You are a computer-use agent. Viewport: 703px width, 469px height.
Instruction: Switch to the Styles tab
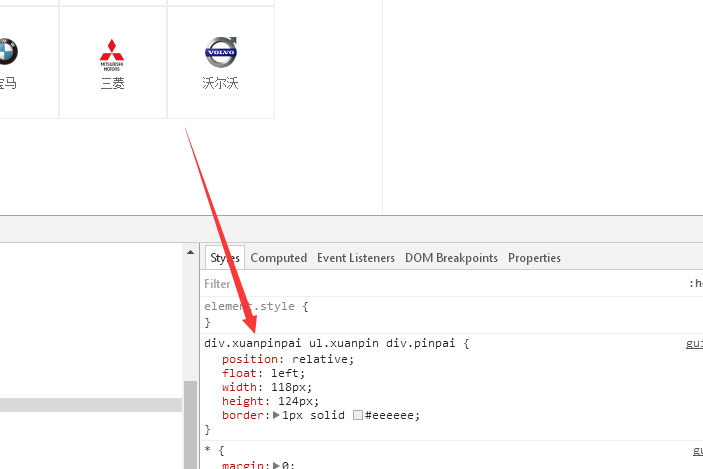pyautogui.click(x=225, y=258)
